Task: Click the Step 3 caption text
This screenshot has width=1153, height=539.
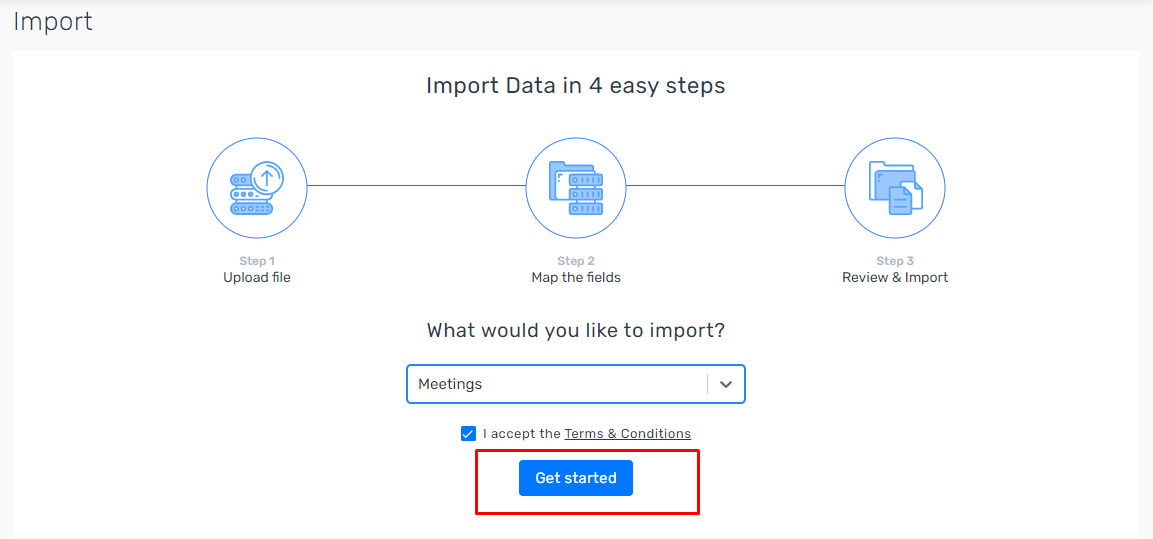Action: 895,261
